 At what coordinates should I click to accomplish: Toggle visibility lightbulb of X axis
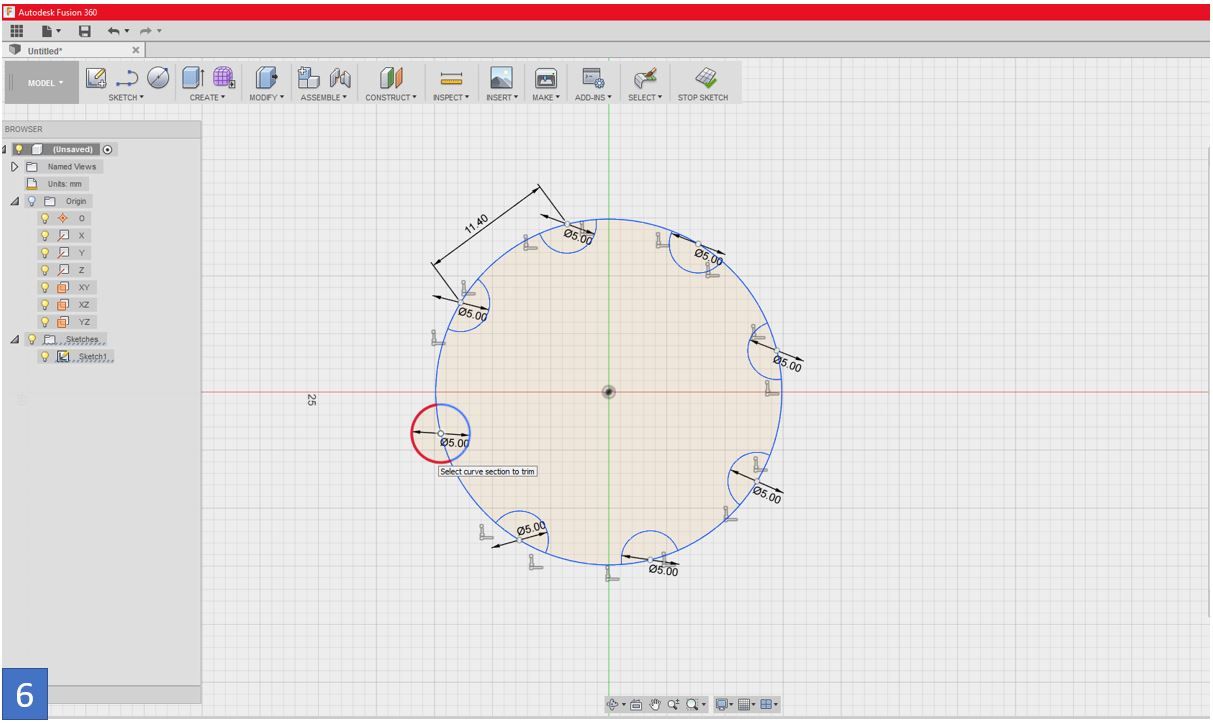[x=44, y=235]
